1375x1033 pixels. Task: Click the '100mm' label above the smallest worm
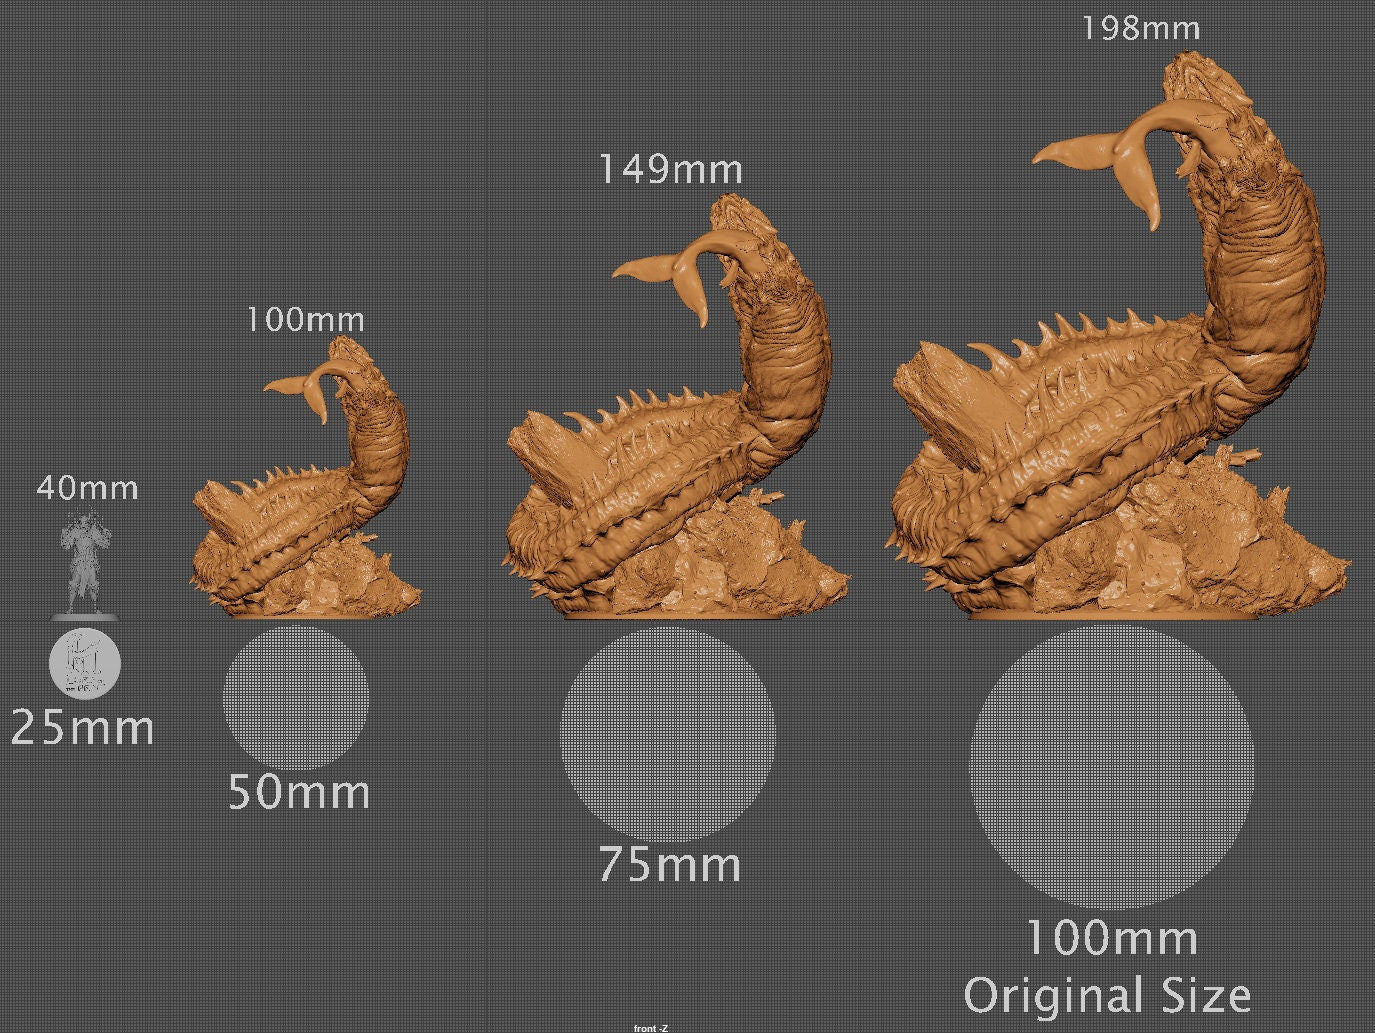305,321
